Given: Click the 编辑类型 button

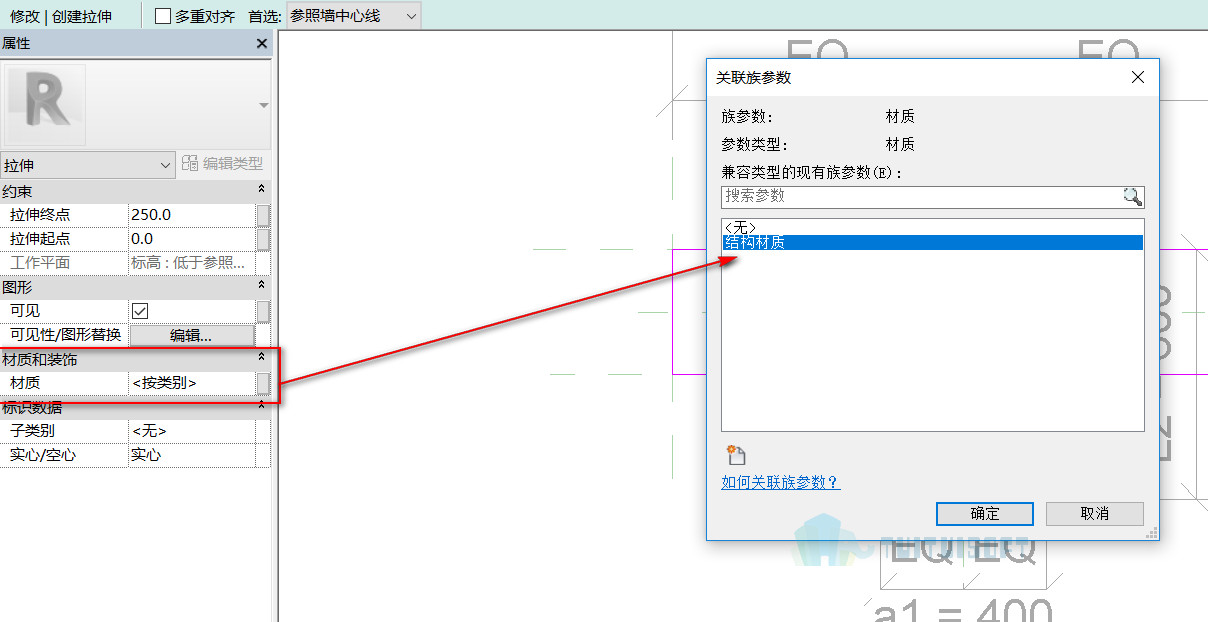Looking at the screenshot, I should click(223, 164).
